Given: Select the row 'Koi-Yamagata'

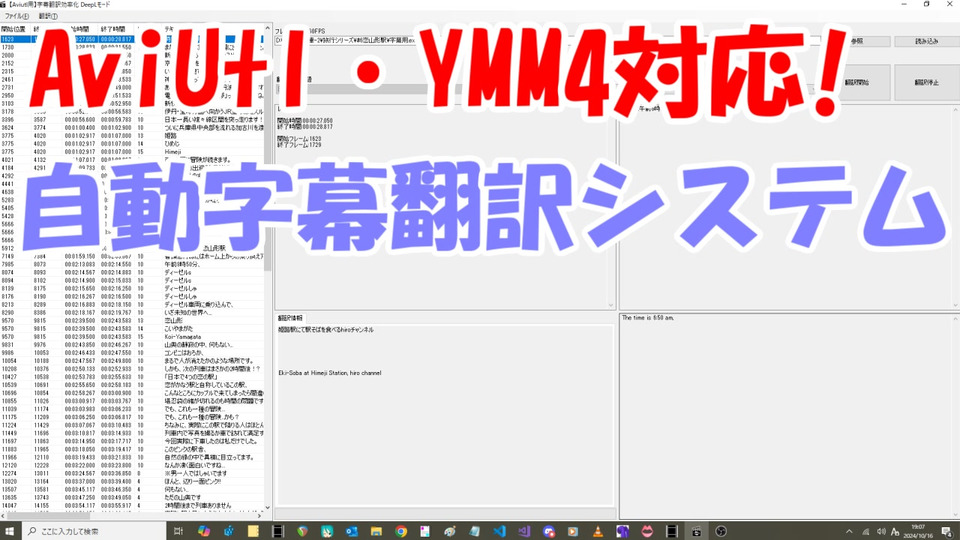Looking at the screenshot, I should (132, 337).
